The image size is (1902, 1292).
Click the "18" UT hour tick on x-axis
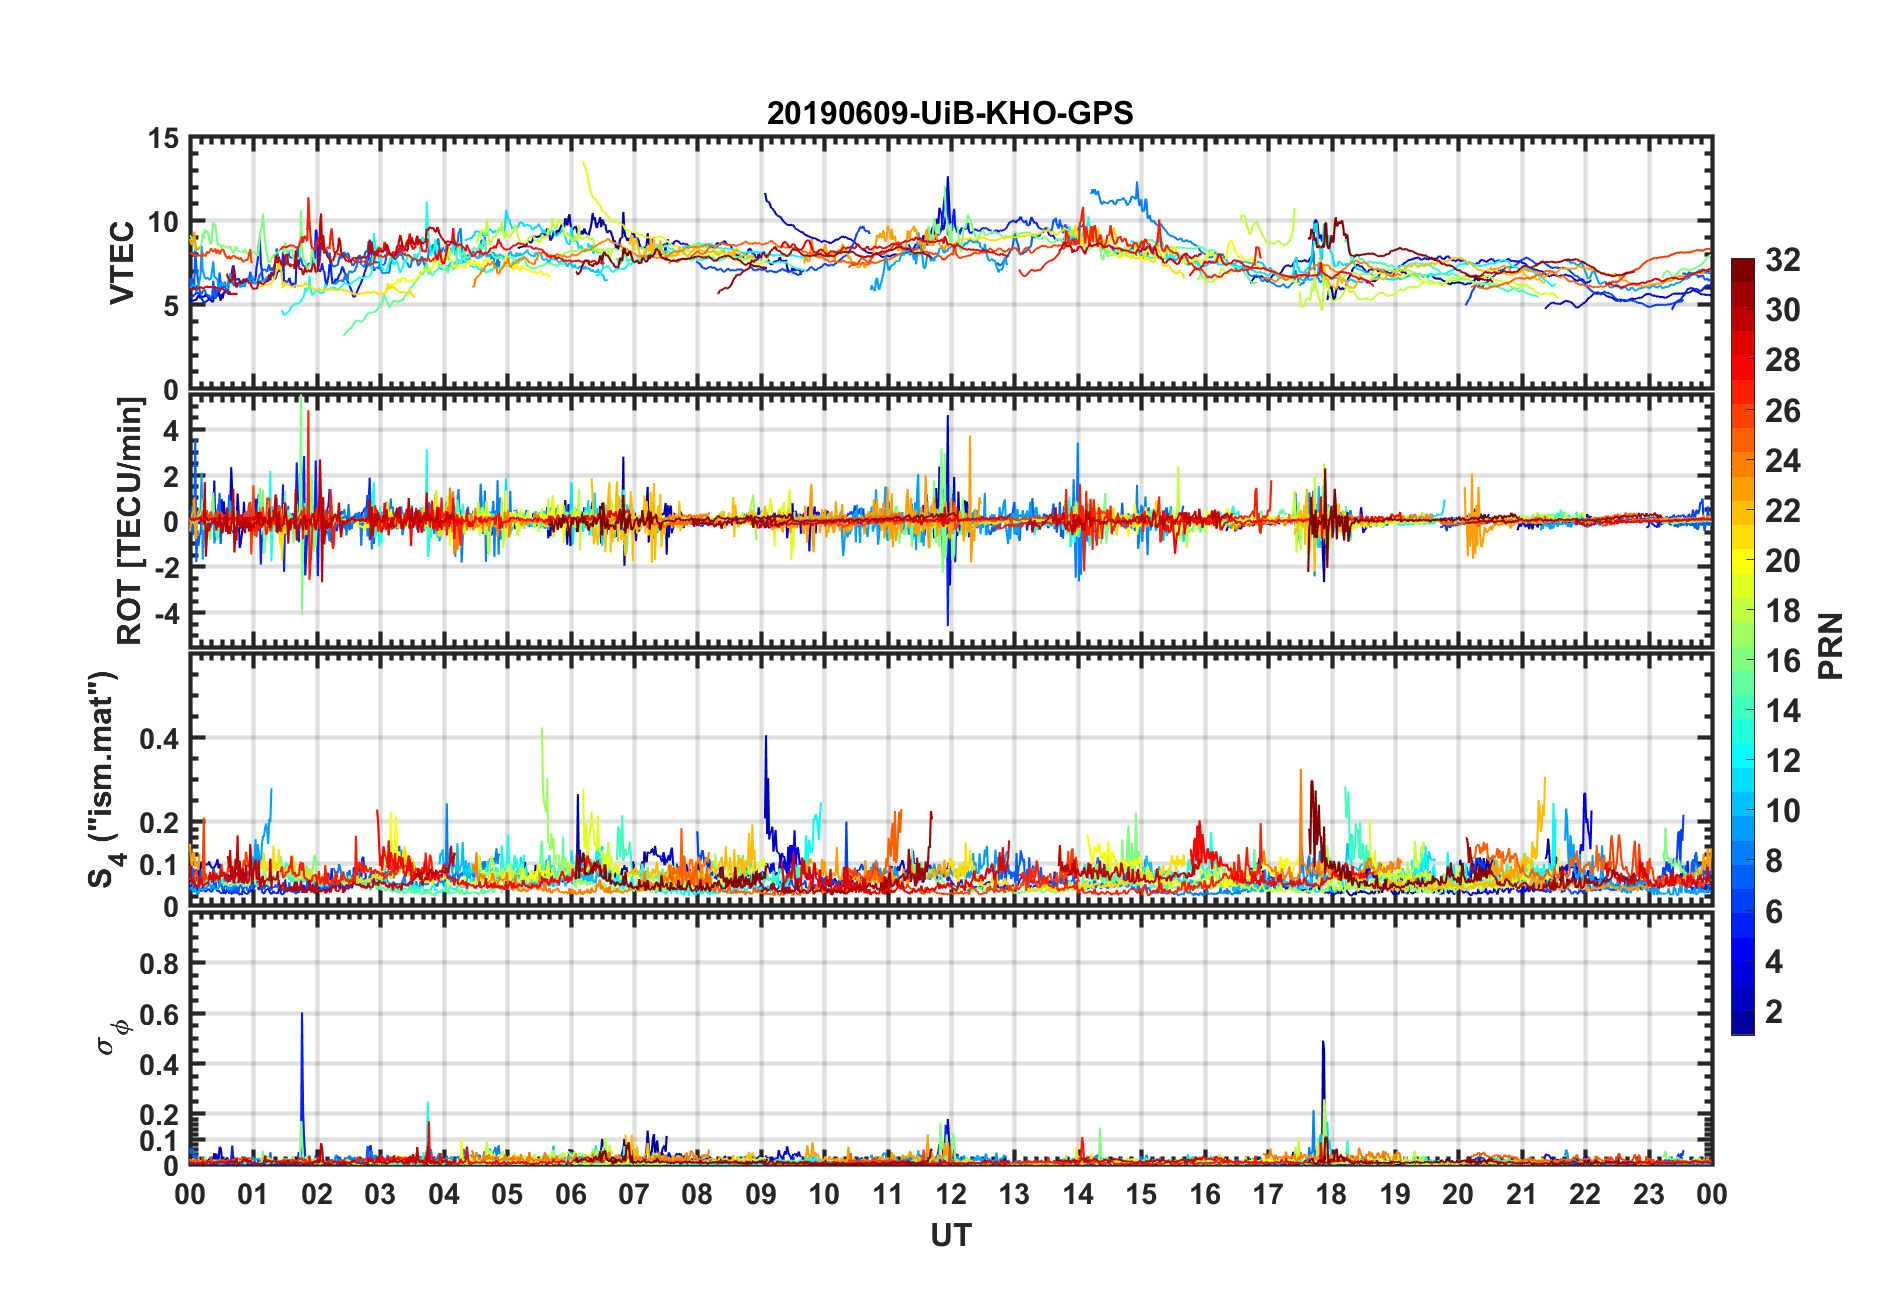click(x=1331, y=1194)
